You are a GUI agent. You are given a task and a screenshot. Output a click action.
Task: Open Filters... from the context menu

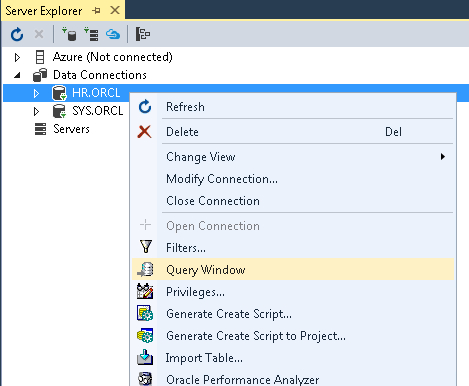click(x=293, y=248)
